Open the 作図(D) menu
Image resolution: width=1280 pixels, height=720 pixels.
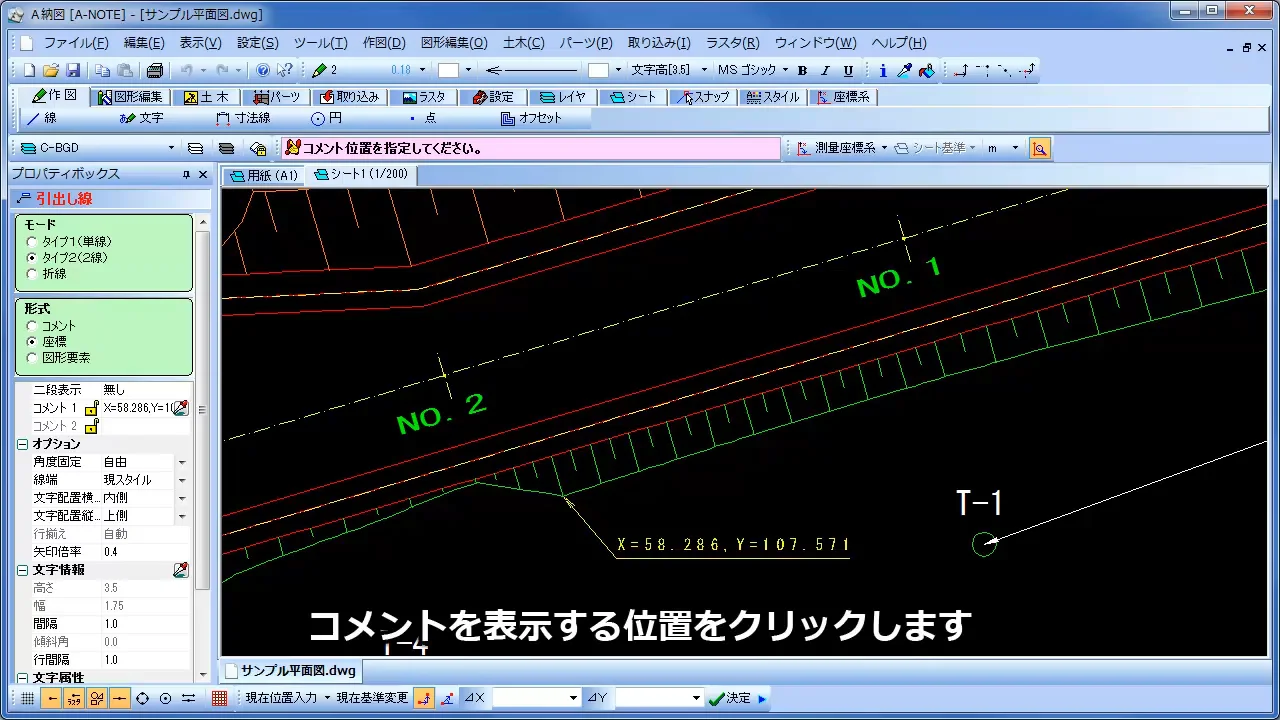point(384,43)
